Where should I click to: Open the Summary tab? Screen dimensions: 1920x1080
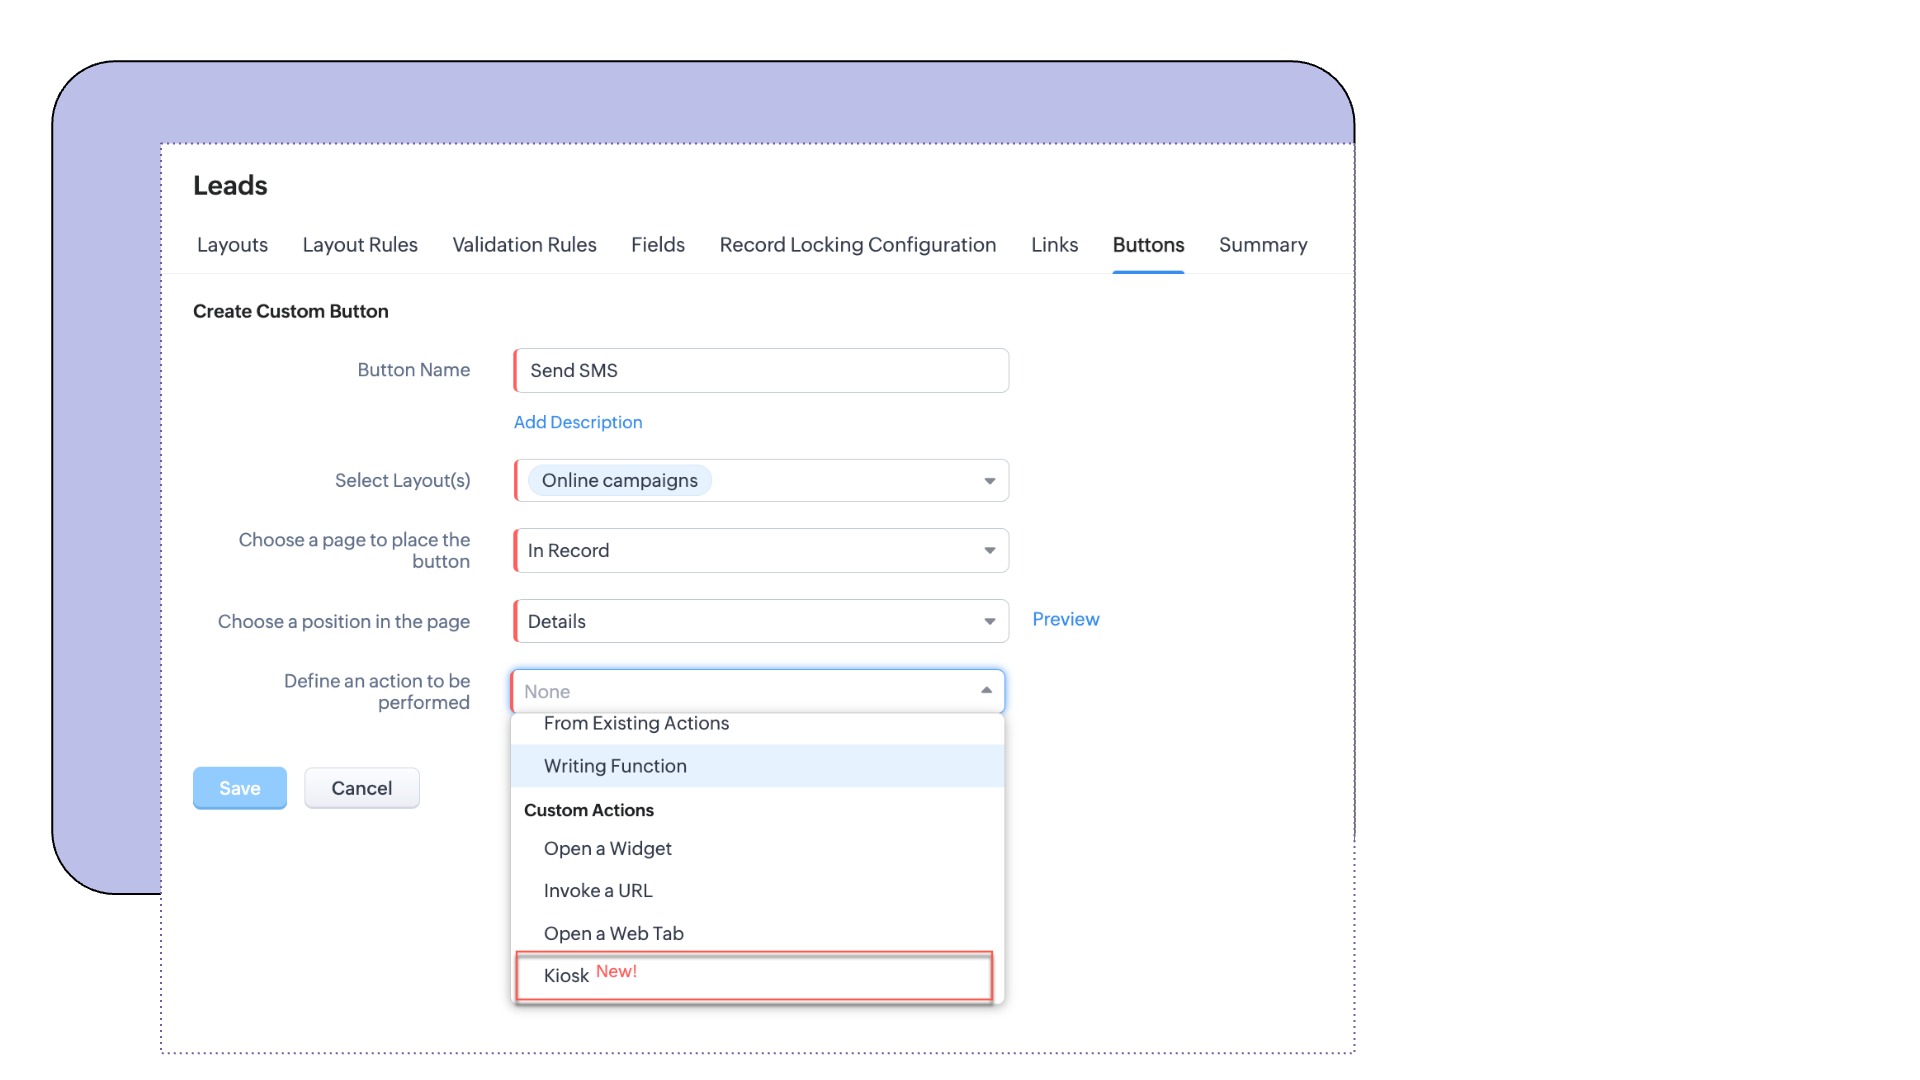[x=1262, y=245]
